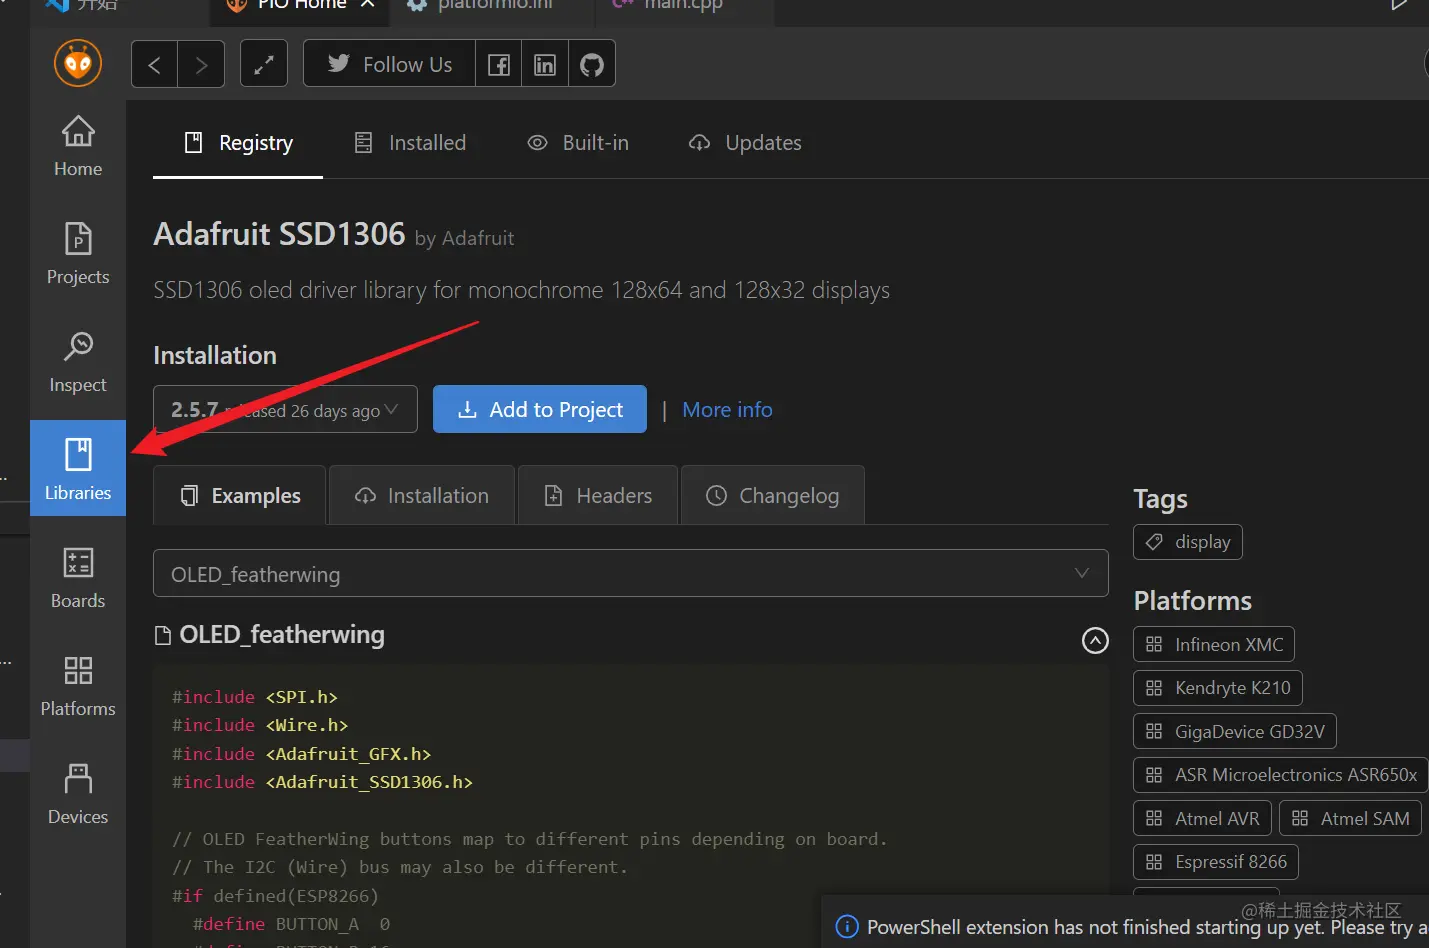Select the Kendryte K210 platform tag

pyautogui.click(x=1218, y=688)
